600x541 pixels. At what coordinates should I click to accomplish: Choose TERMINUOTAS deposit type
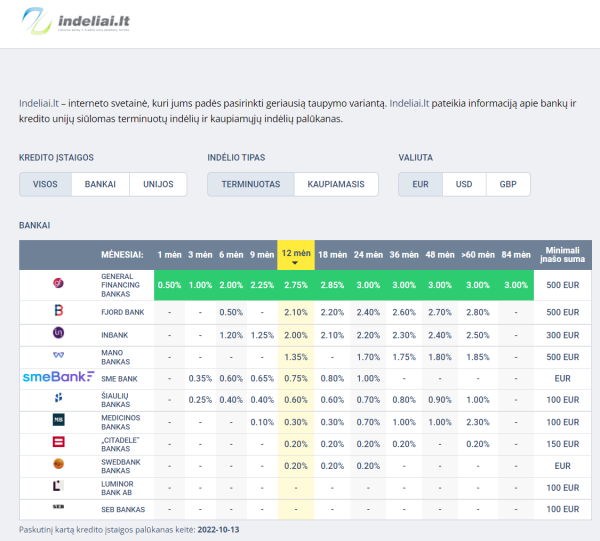251,184
